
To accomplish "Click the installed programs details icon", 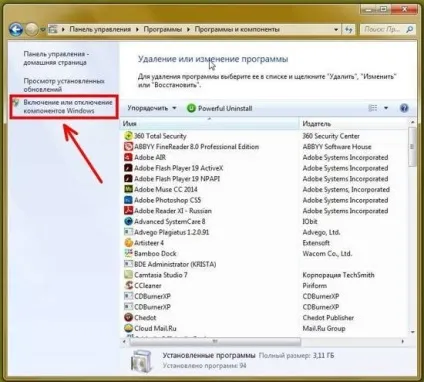I will click(141, 361).
